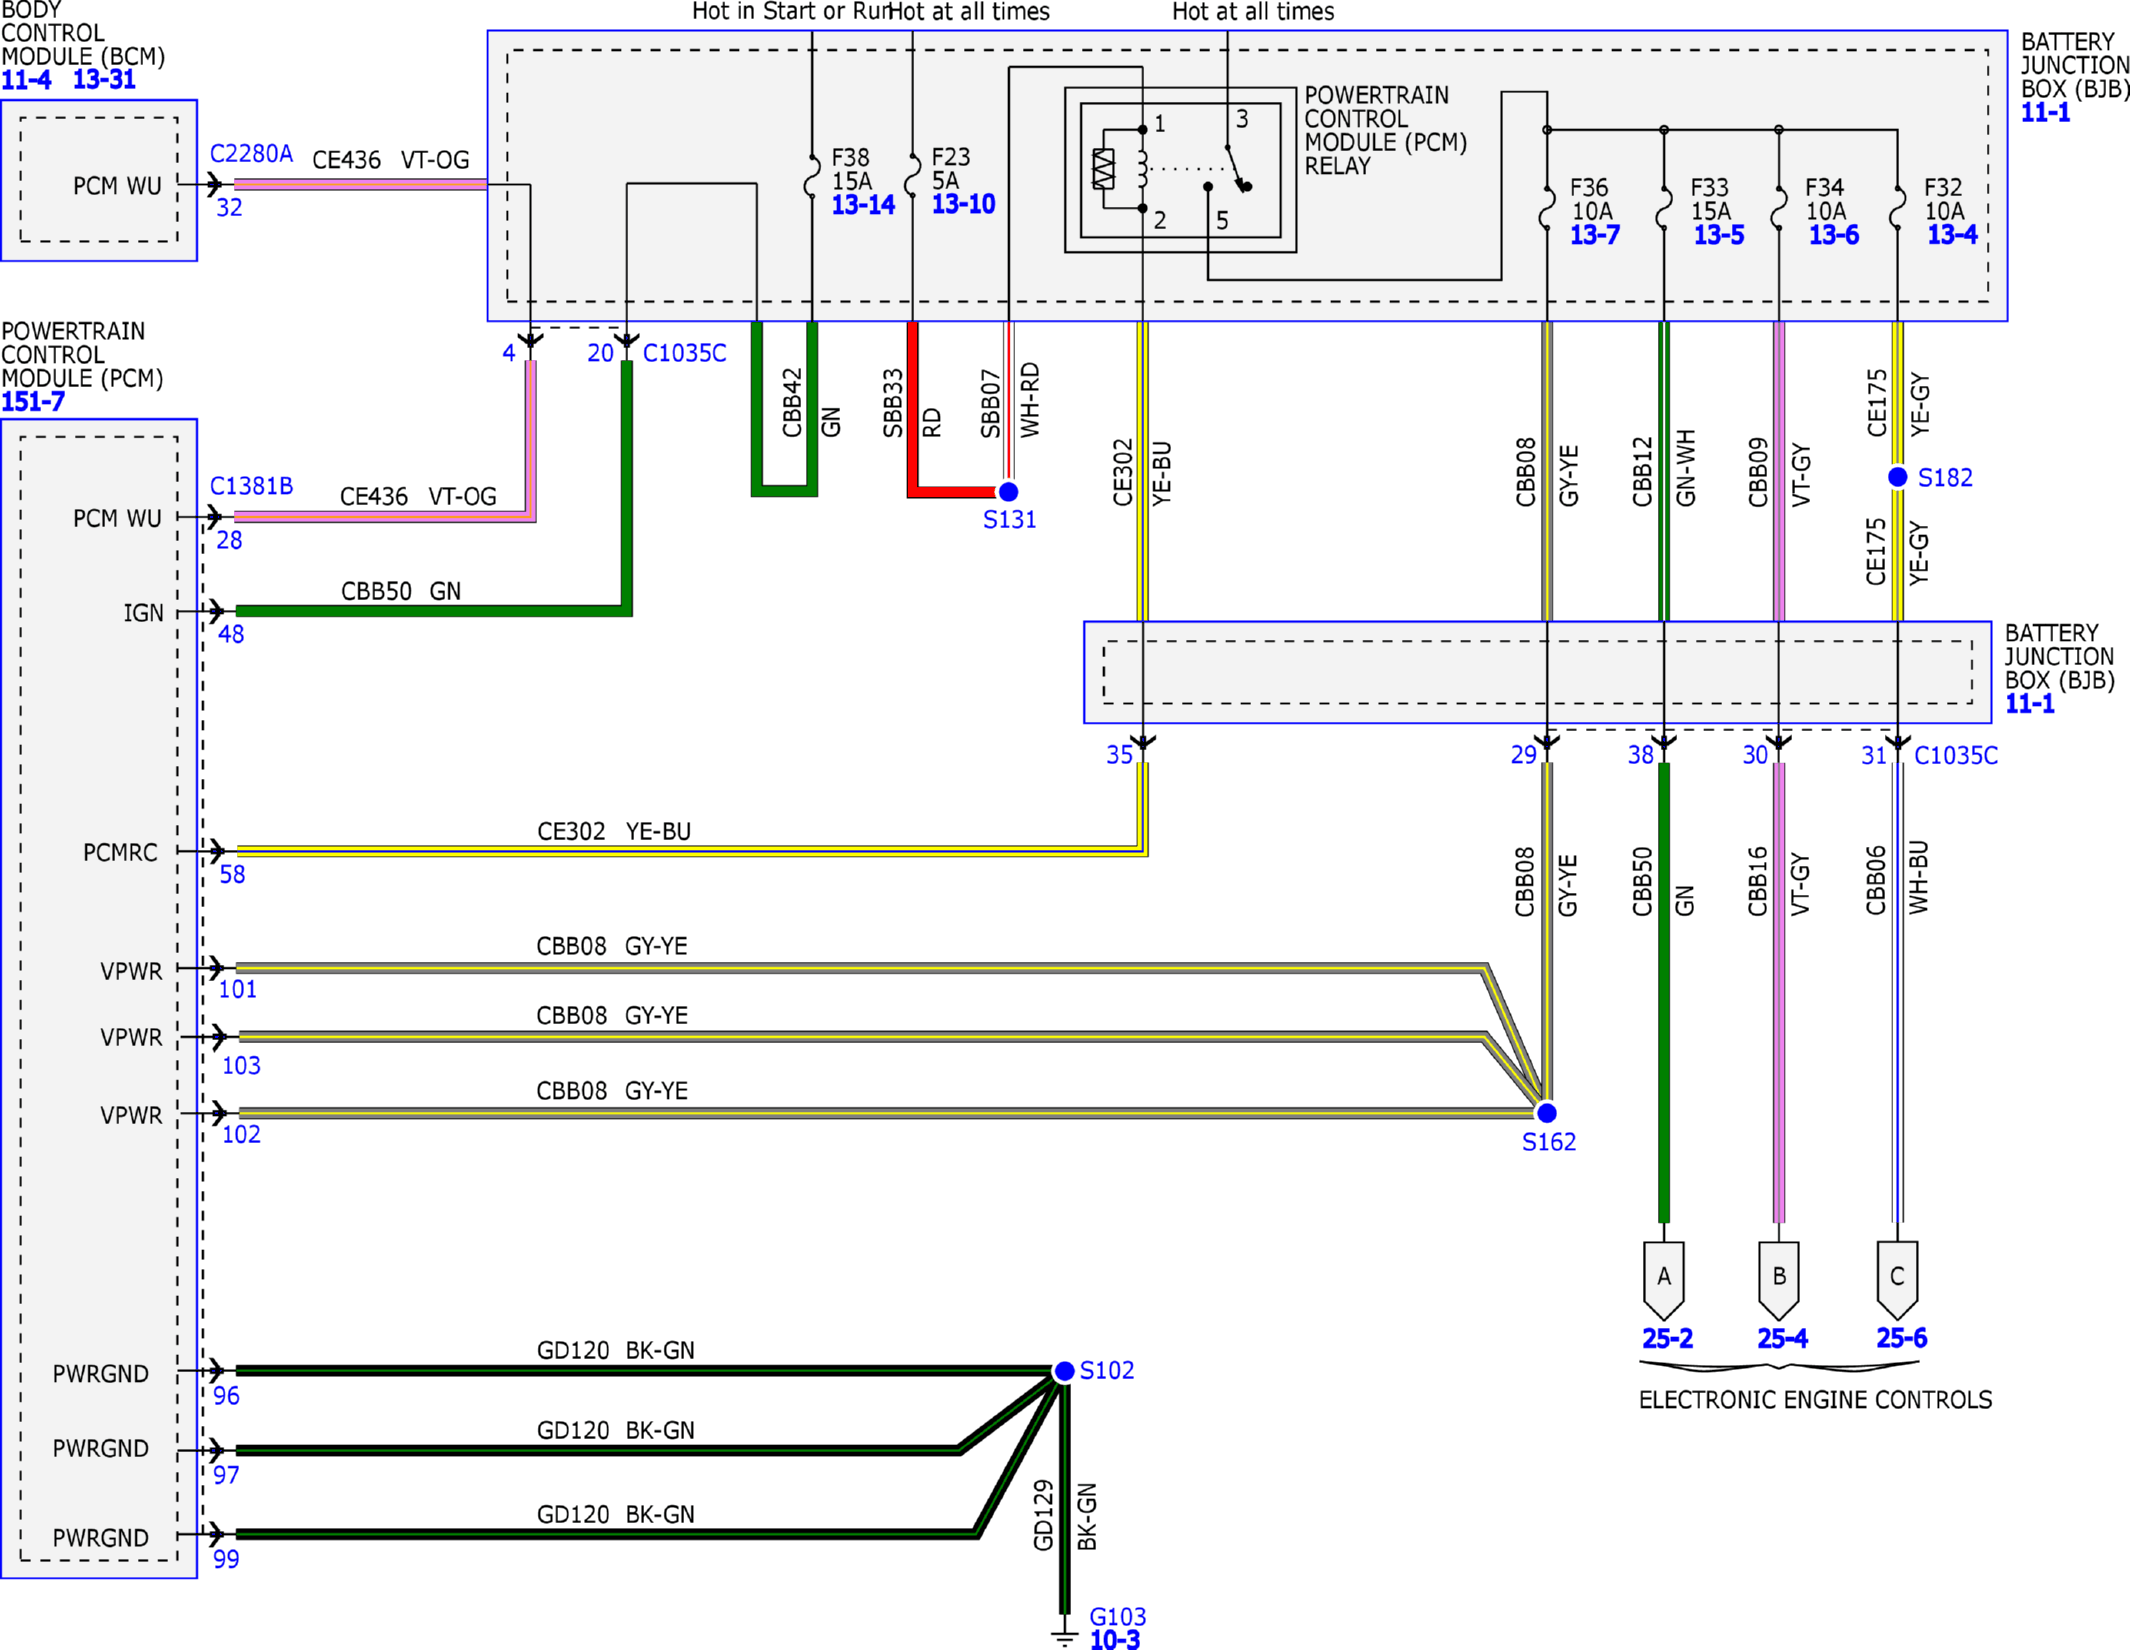The height and width of the screenshot is (1650, 2130).
Task: Click the blue splice dot S182
Action: (1897, 477)
